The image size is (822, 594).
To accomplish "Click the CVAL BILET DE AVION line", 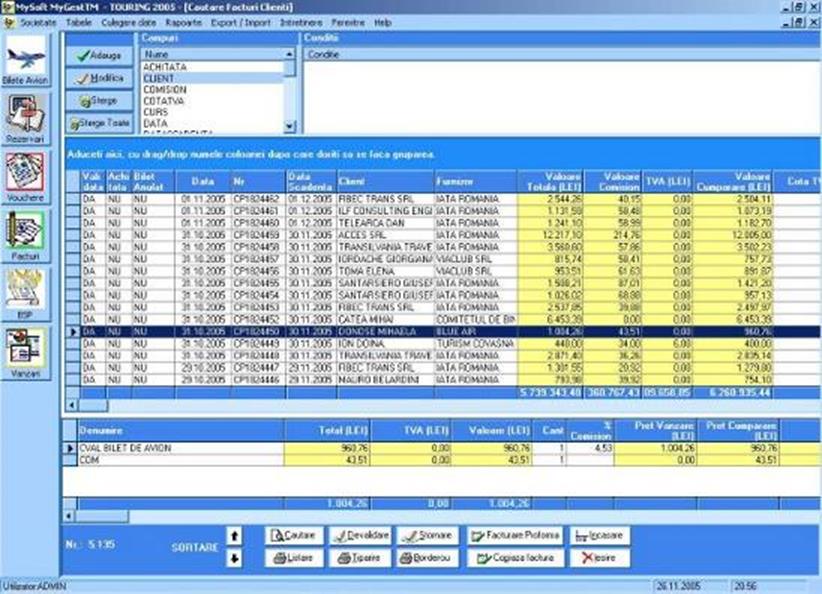I will pyautogui.click(x=443, y=448).
